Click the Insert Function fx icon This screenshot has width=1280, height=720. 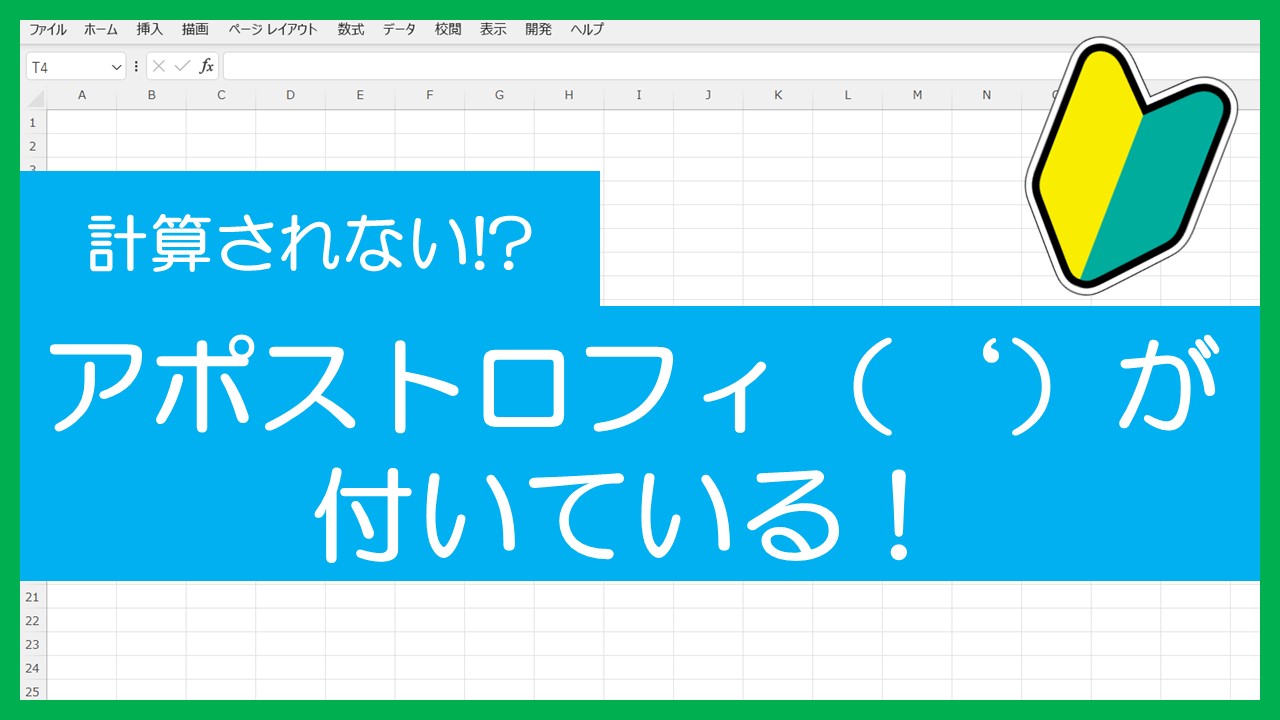[x=207, y=66]
